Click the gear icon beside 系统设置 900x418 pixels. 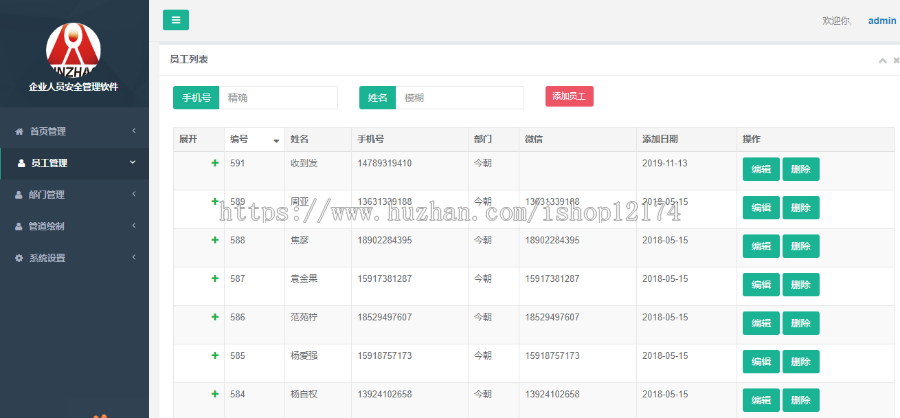[x=19, y=258]
